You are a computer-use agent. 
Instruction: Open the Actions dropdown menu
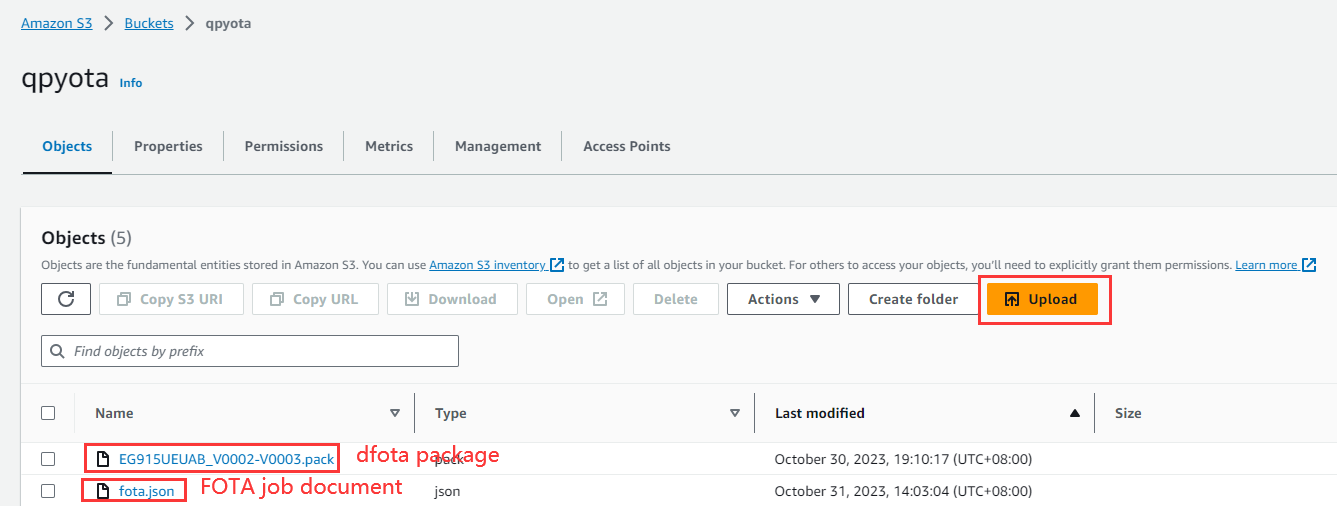[x=783, y=299]
